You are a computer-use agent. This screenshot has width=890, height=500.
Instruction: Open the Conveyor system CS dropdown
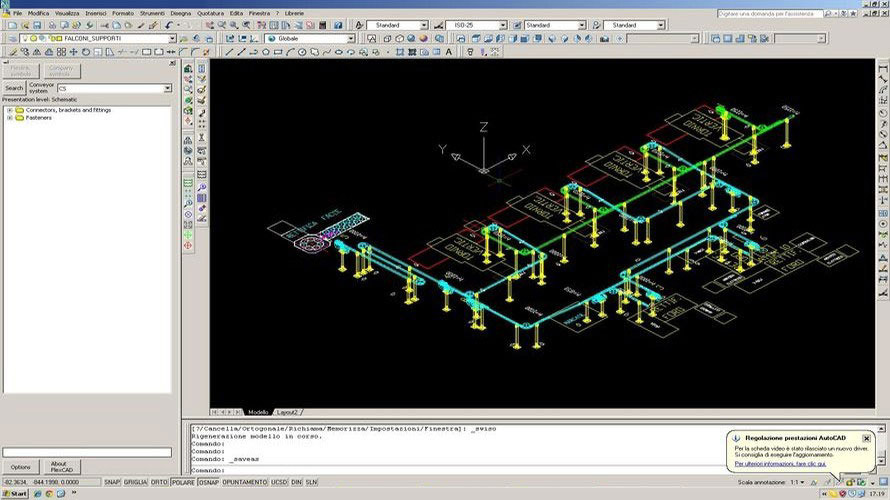coord(167,89)
